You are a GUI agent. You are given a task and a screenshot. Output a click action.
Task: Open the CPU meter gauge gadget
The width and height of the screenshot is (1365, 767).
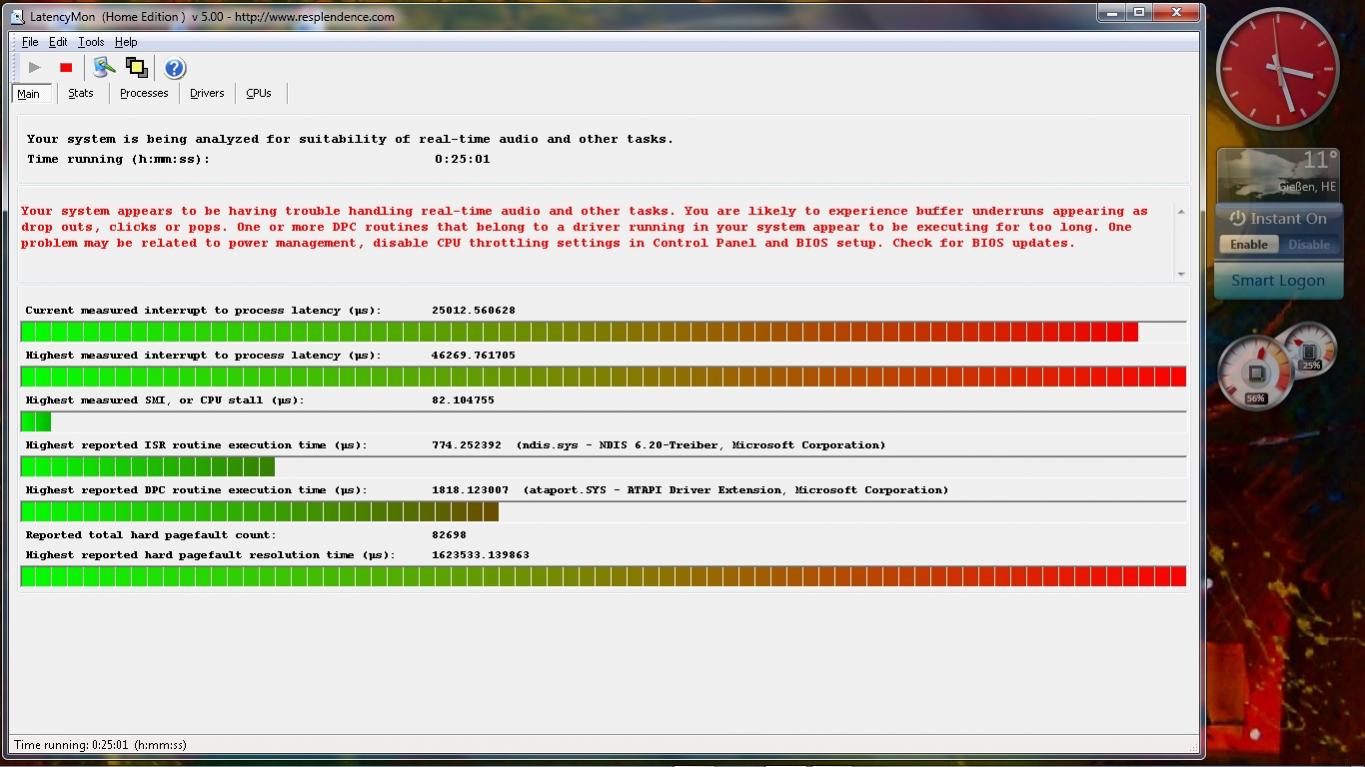click(1256, 373)
